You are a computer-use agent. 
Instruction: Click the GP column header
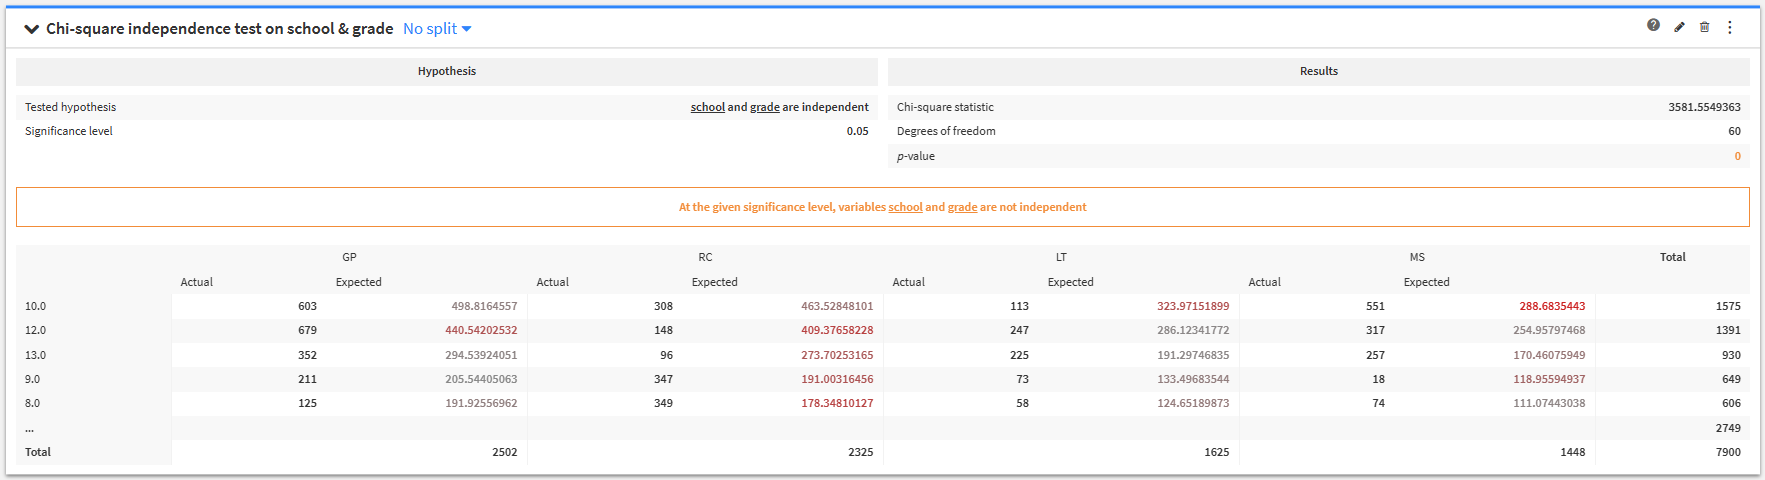[349, 257]
